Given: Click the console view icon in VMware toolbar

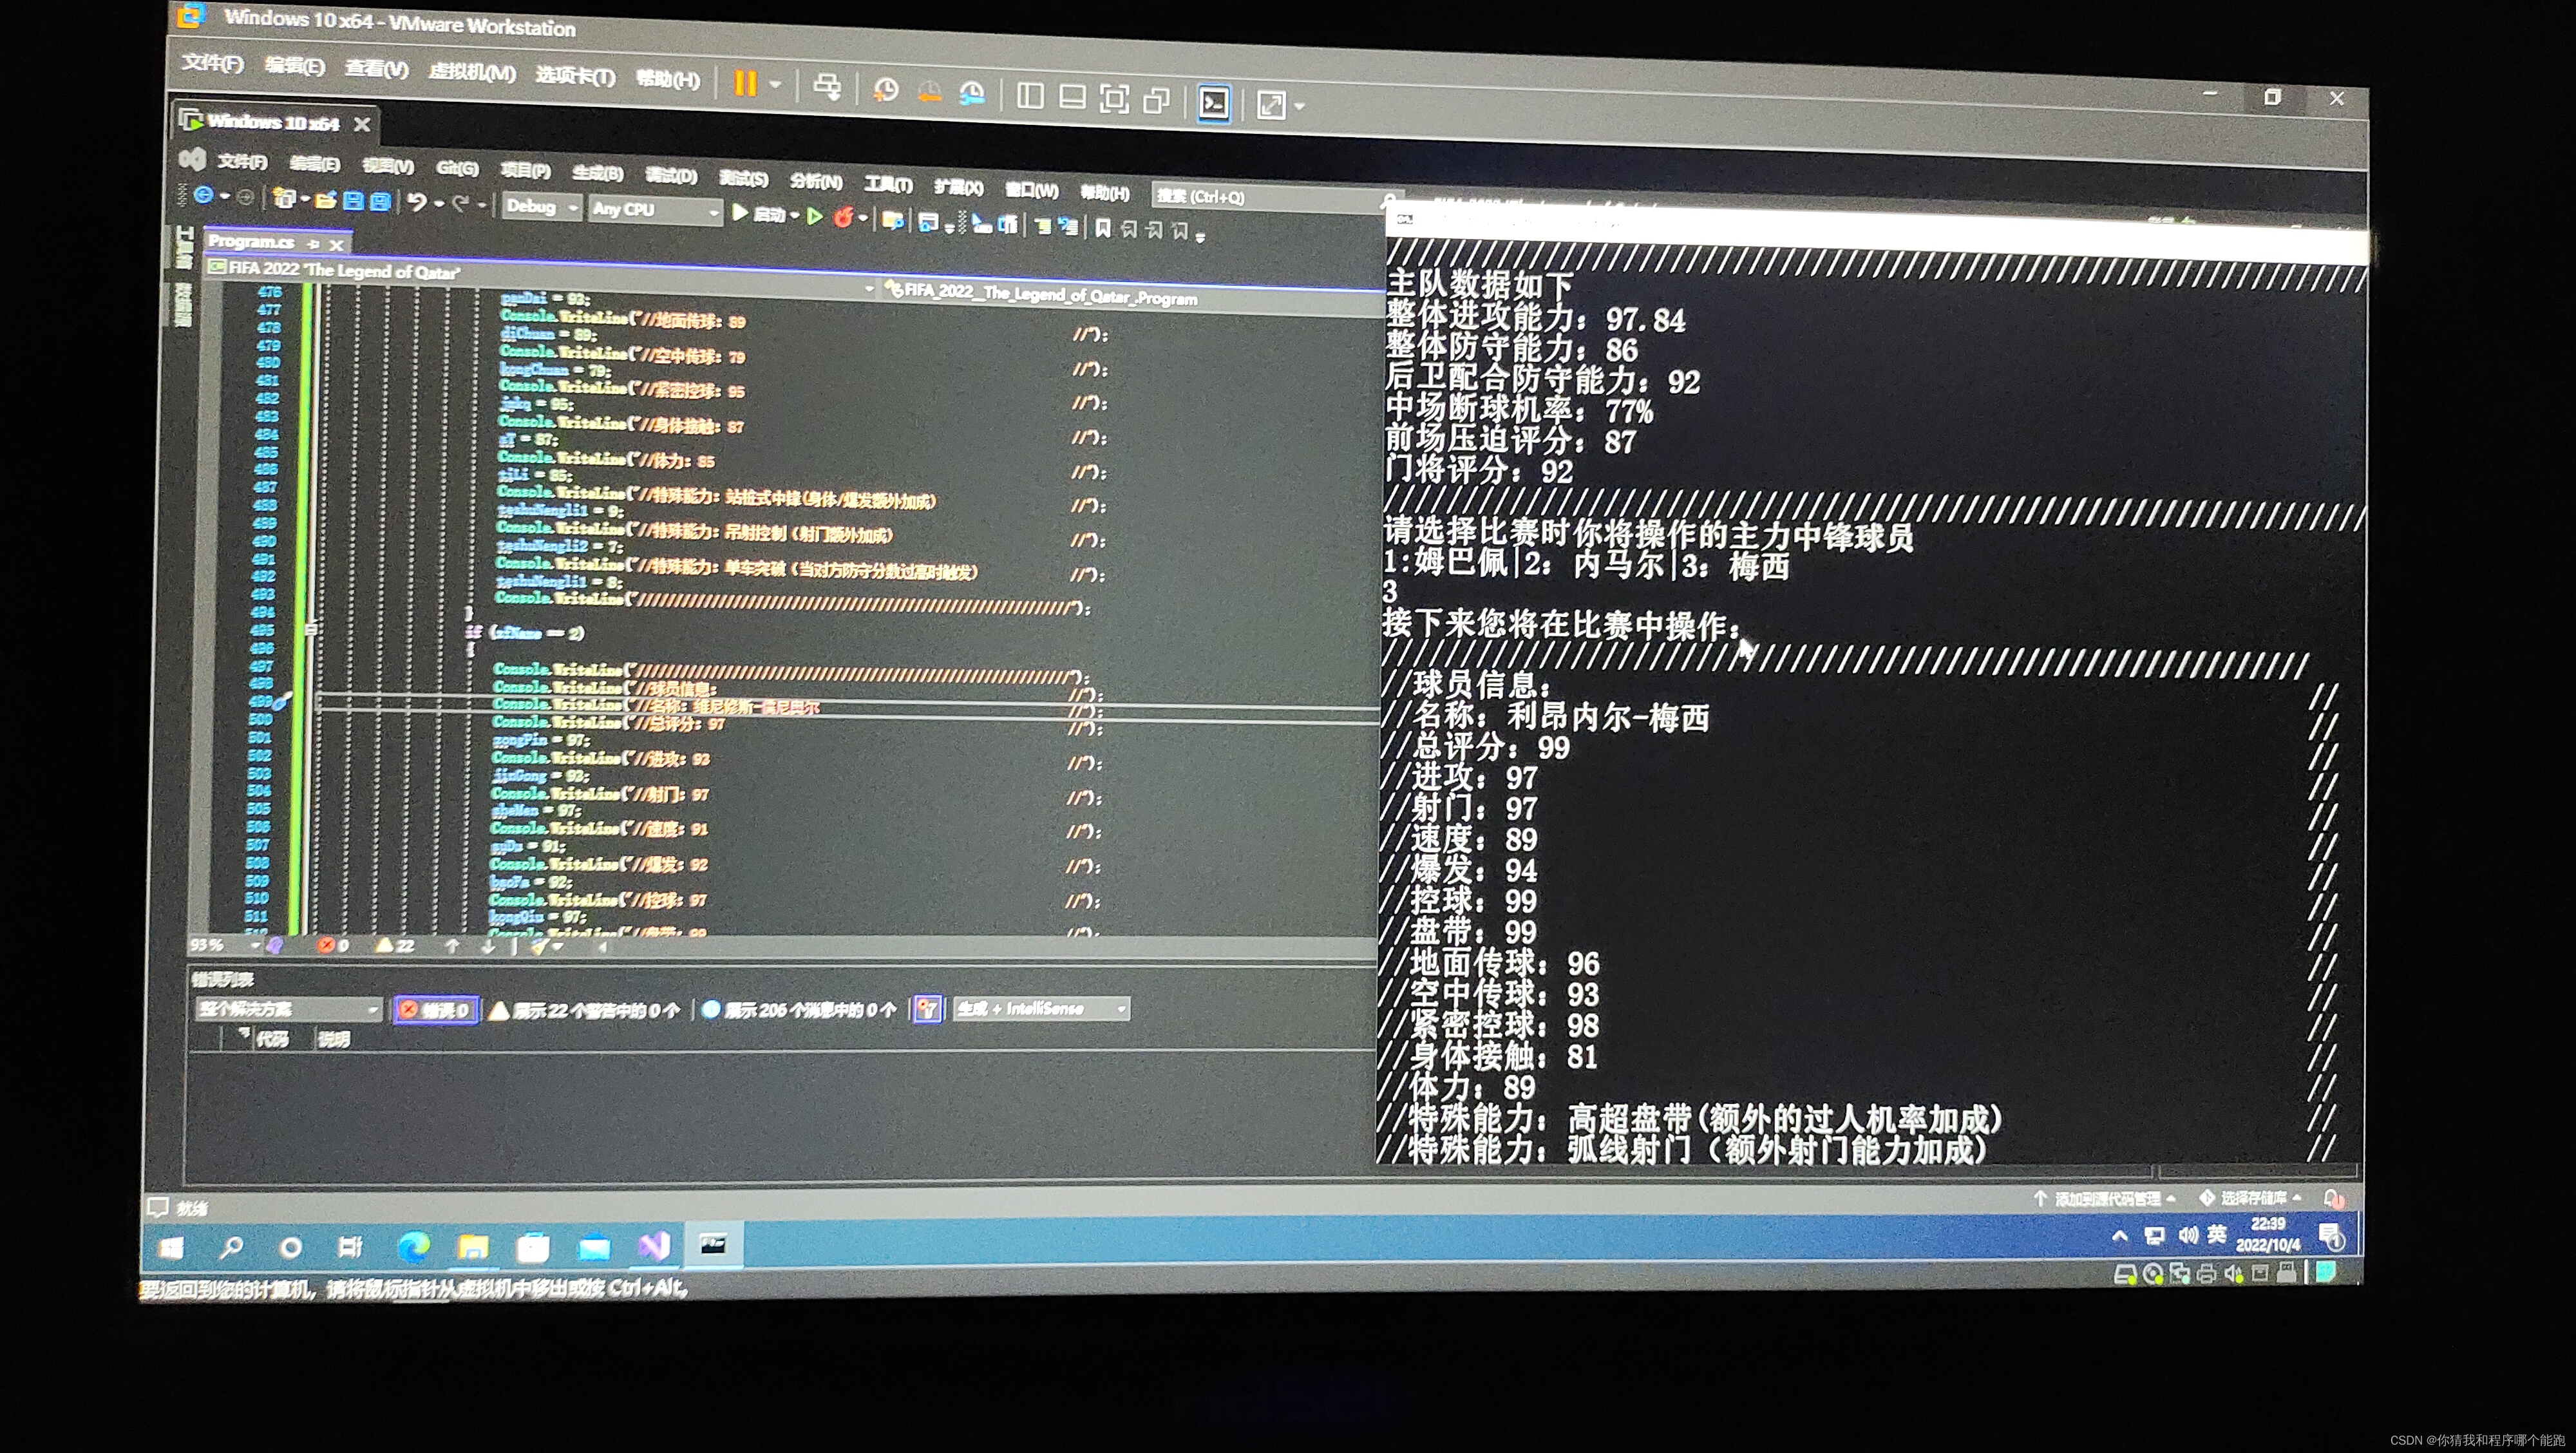Looking at the screenshot, I should coord(1214,103).
